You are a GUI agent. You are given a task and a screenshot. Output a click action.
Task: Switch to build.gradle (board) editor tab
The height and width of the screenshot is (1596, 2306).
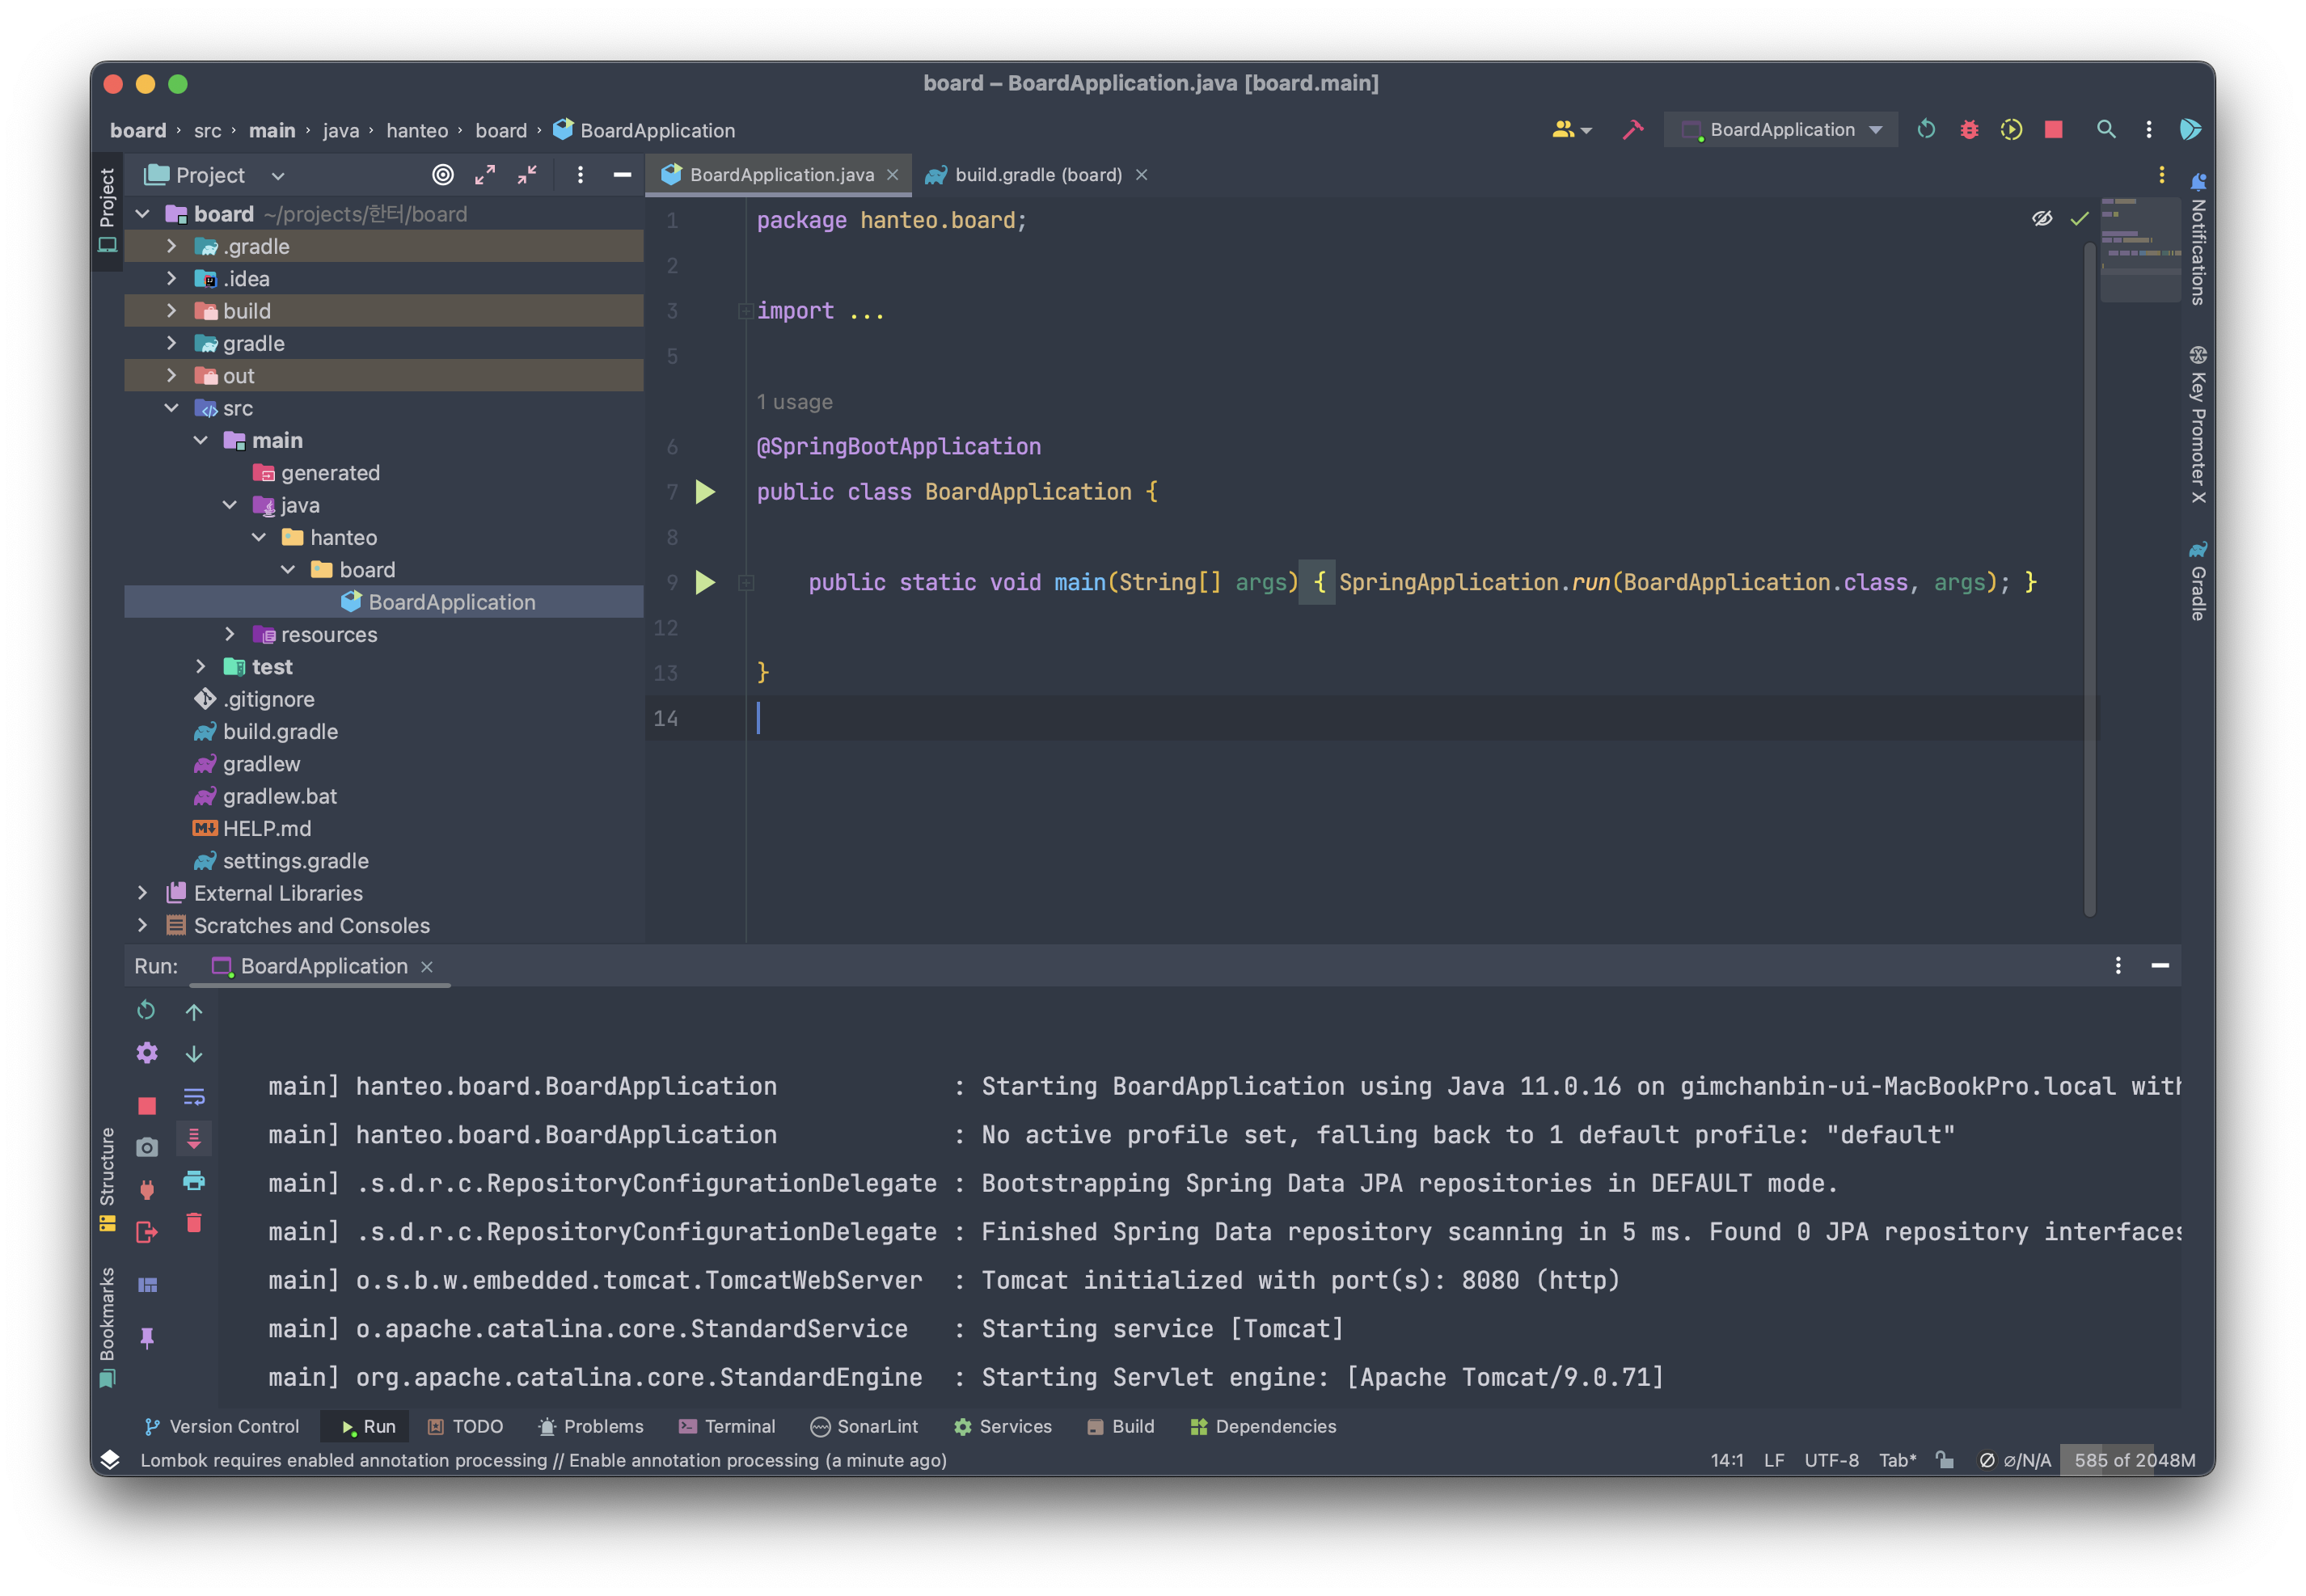coord(1037,175)
